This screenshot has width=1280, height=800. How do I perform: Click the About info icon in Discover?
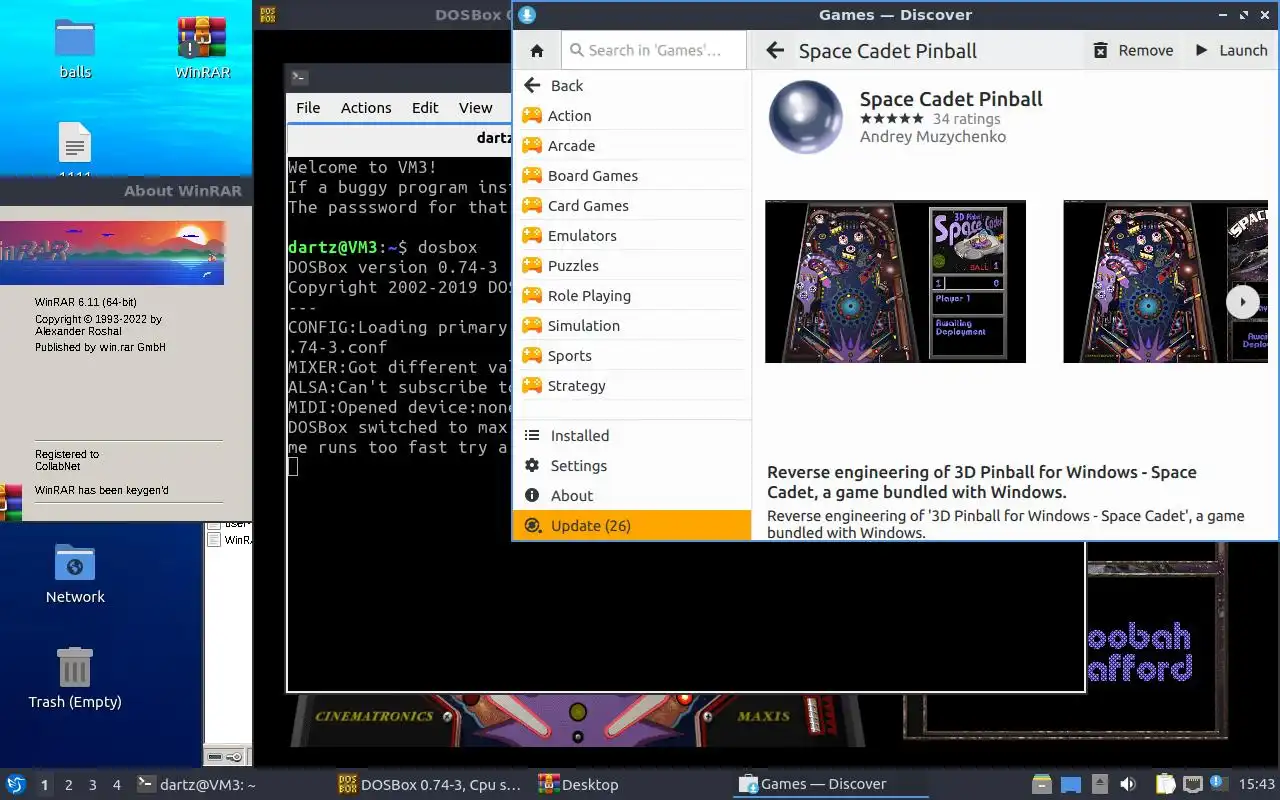click(x=532, y=496)
